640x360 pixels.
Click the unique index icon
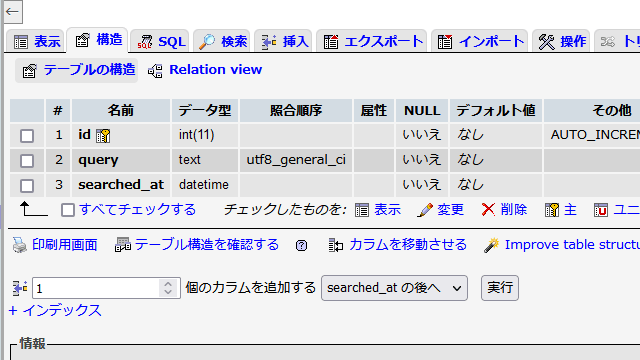coord(601,210)
